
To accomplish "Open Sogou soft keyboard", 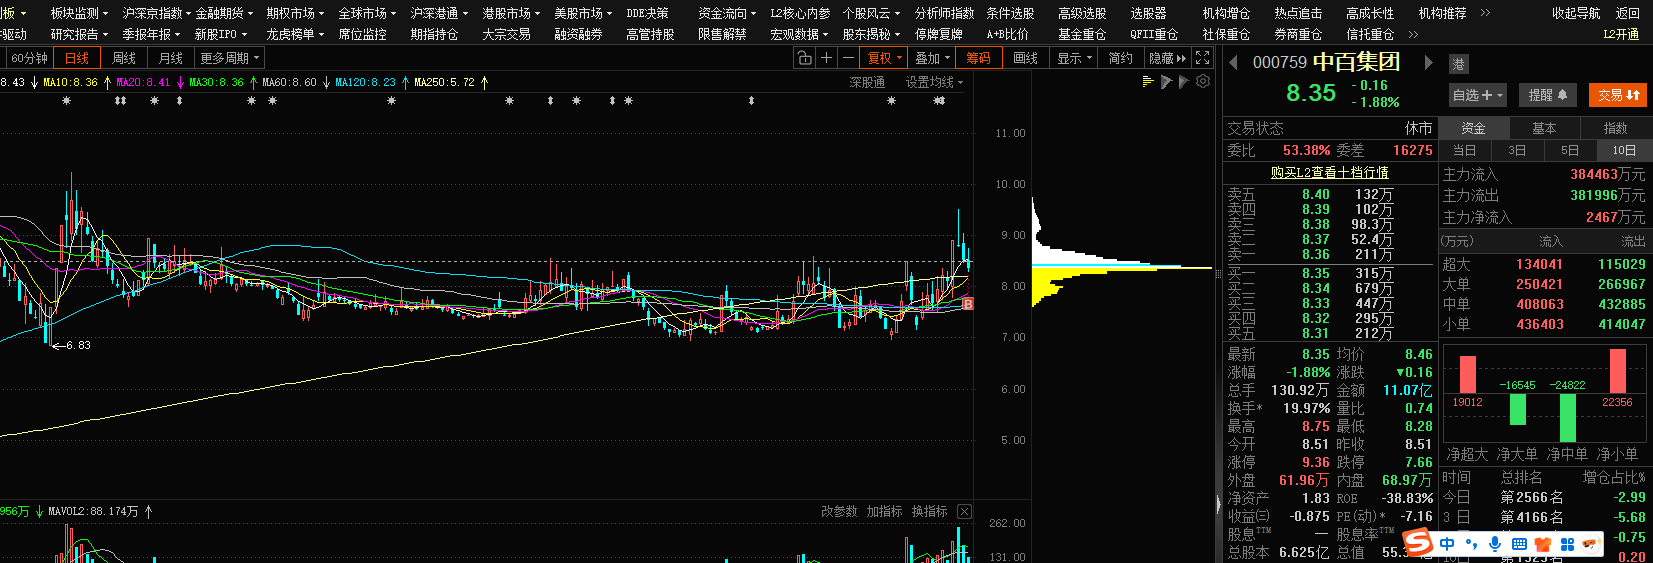I will click(x=1519, y=543).
